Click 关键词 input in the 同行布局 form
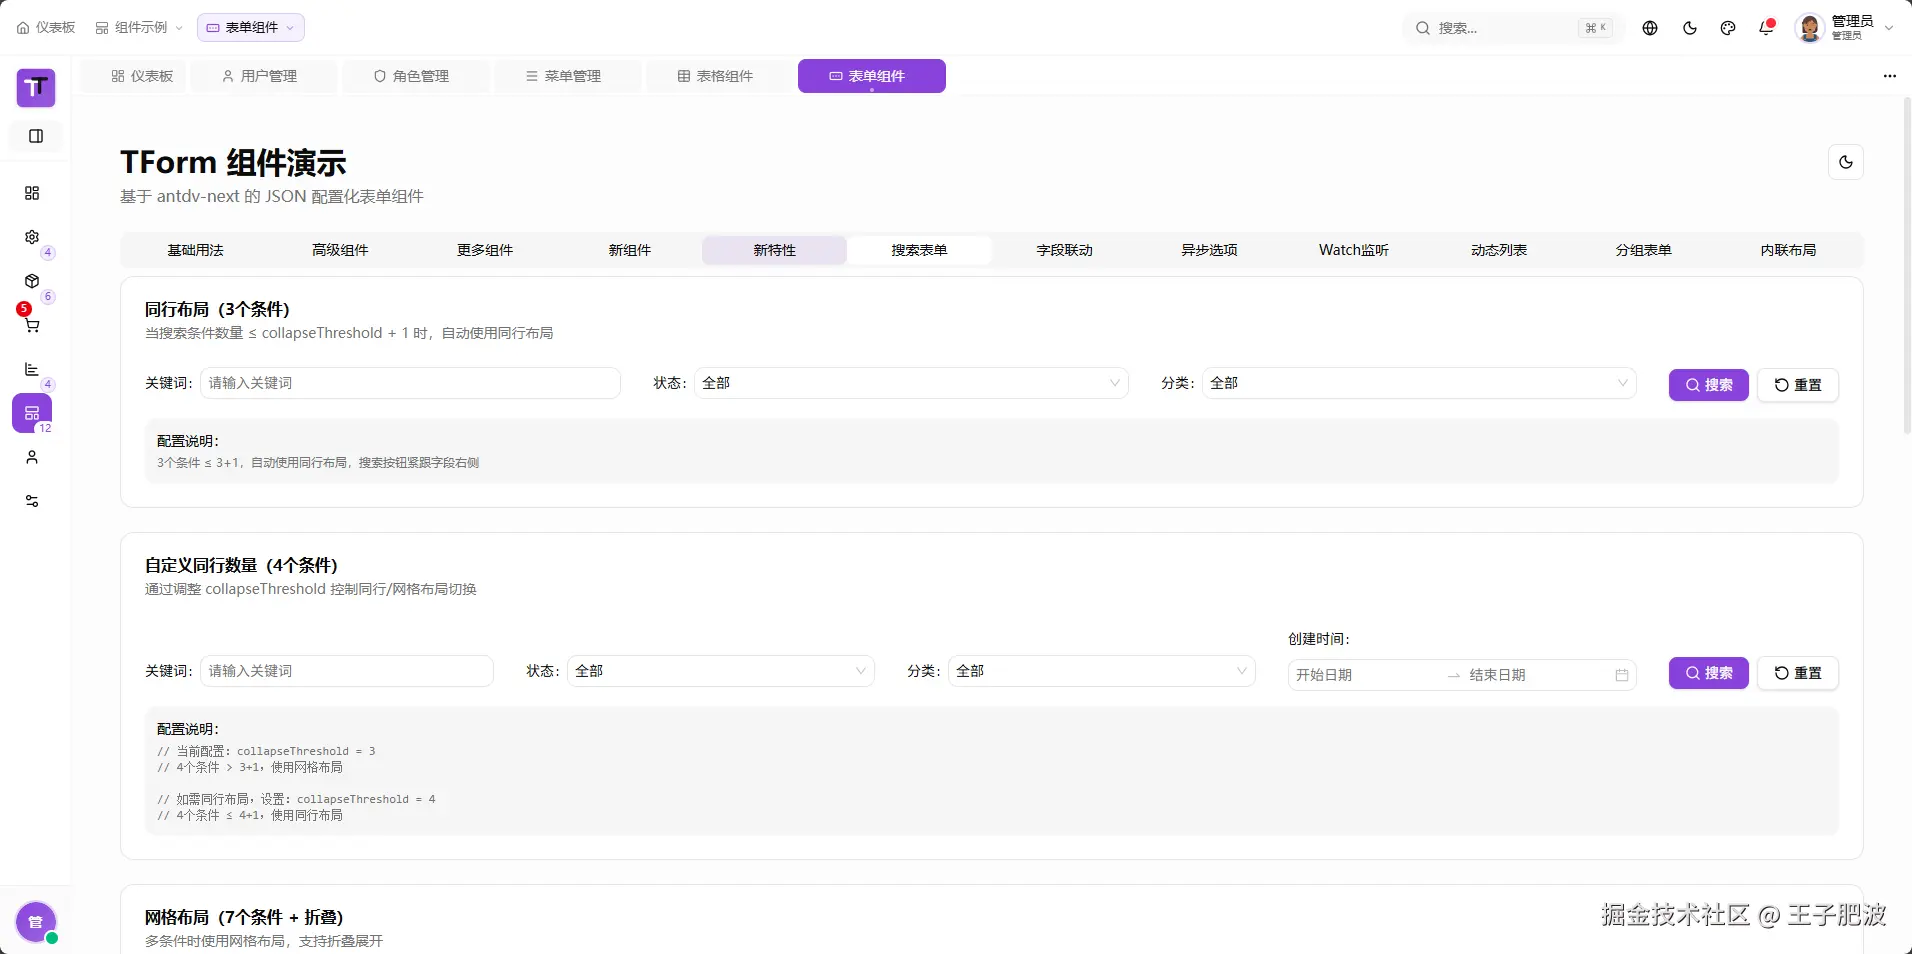 coord(410,383)
